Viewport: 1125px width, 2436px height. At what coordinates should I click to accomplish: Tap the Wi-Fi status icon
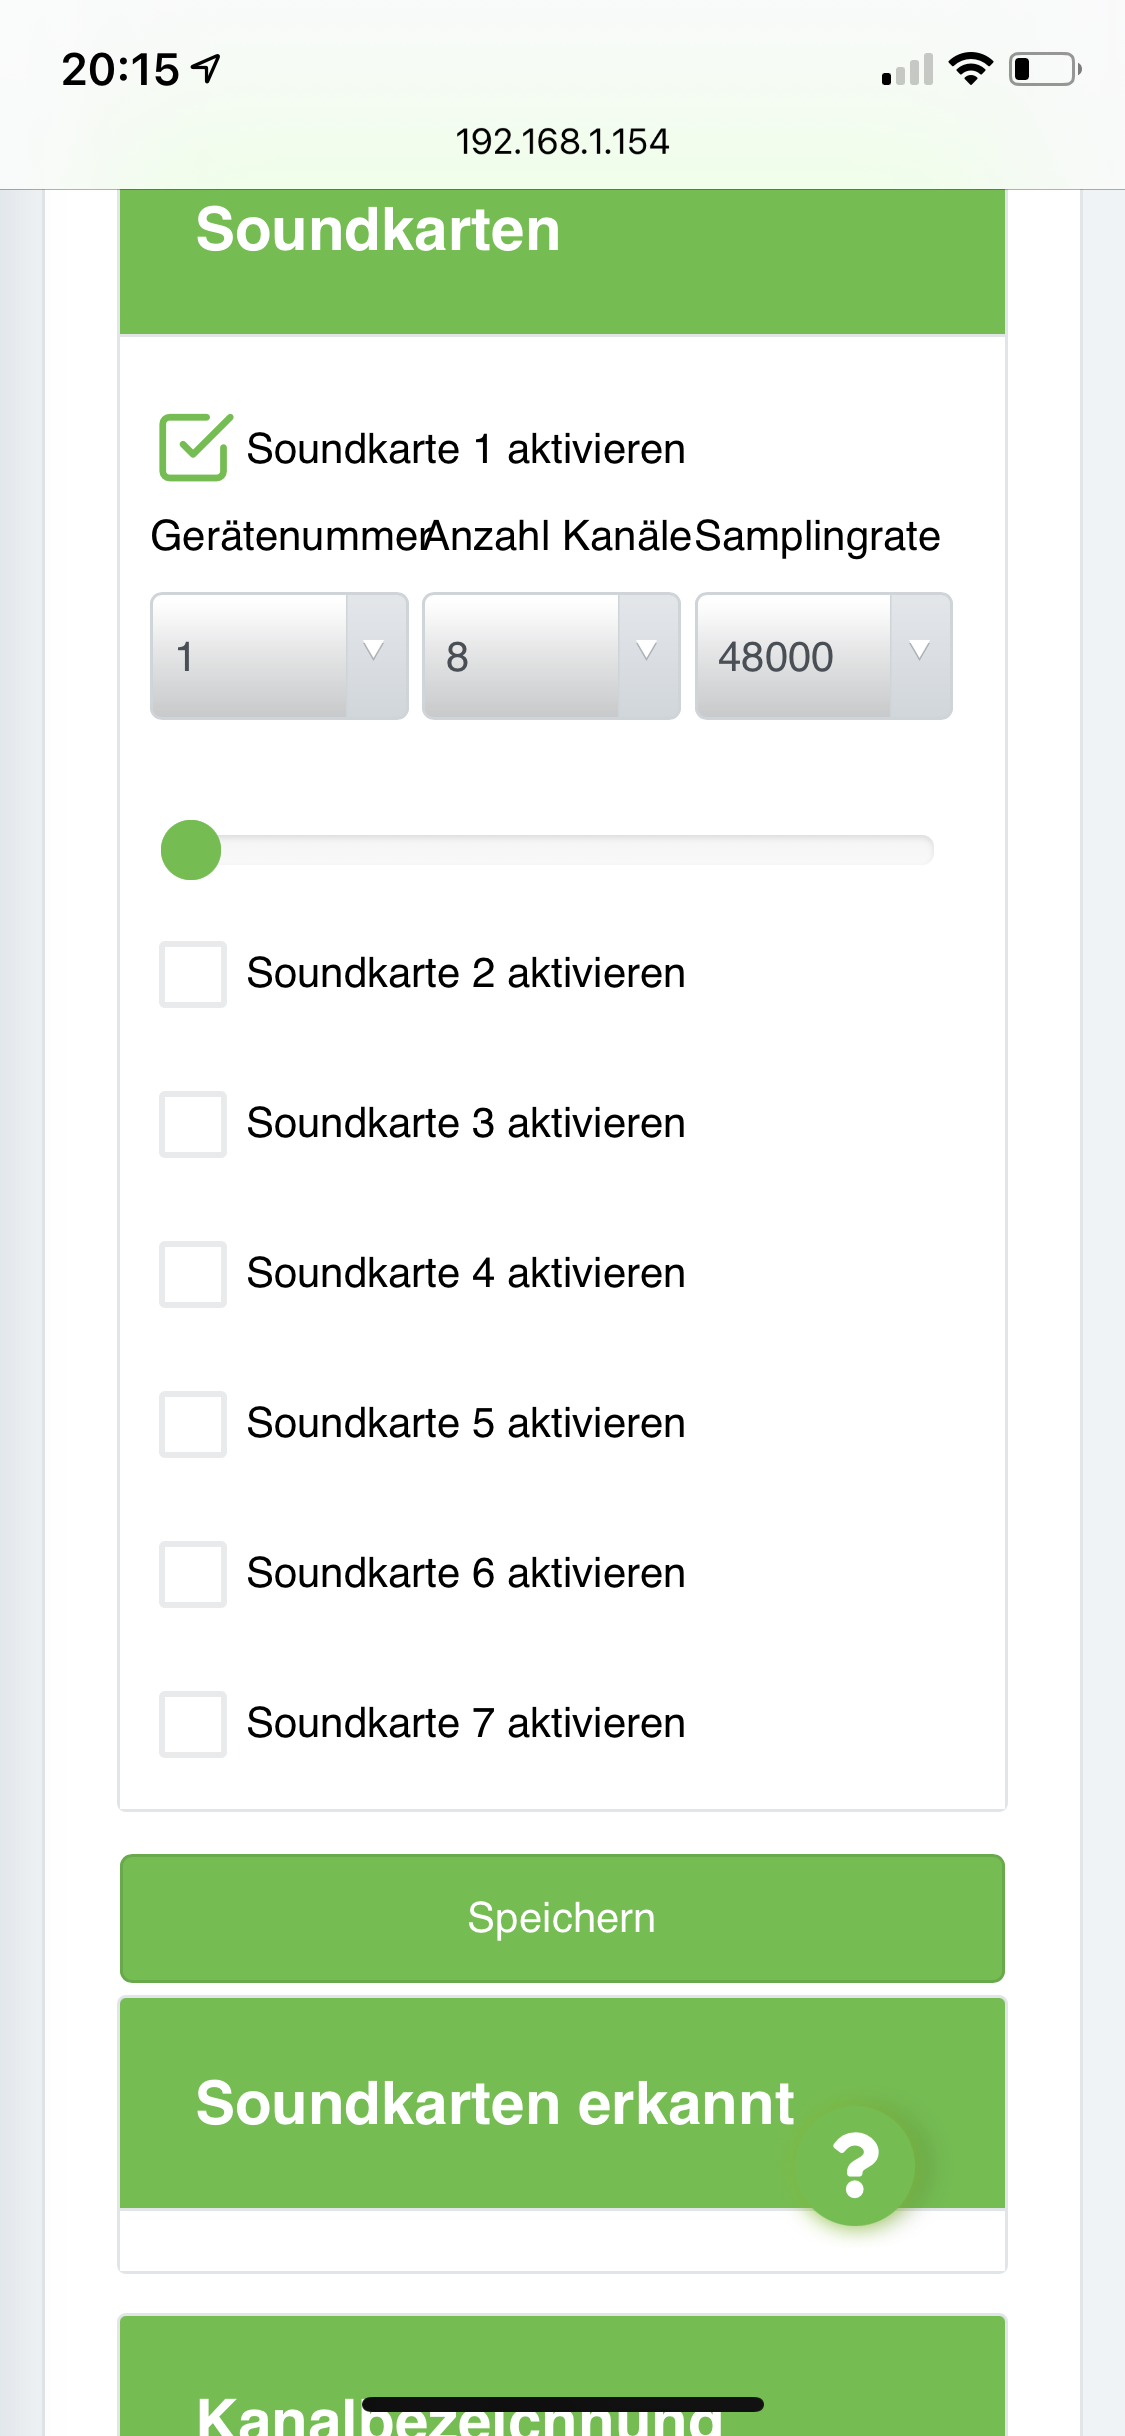click(969, 68)
